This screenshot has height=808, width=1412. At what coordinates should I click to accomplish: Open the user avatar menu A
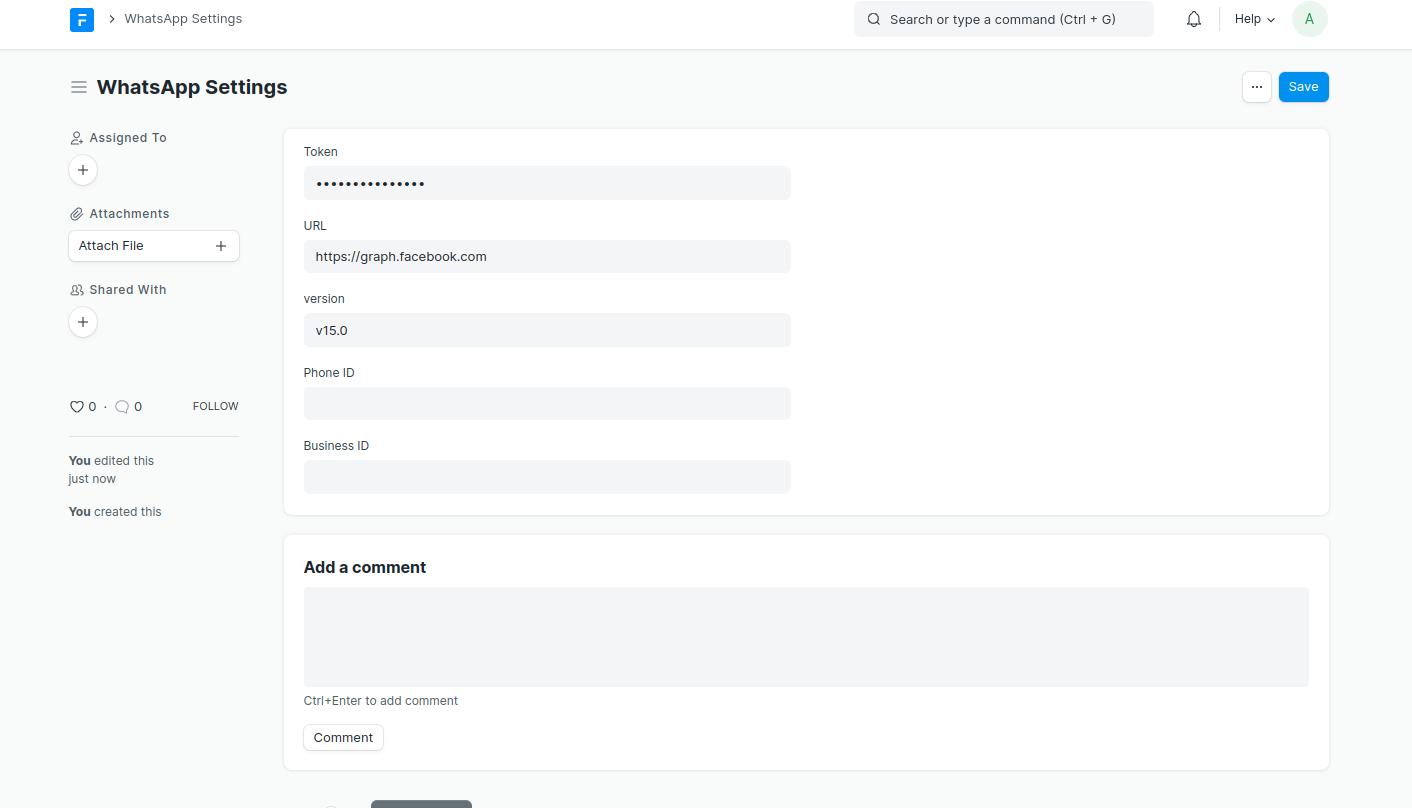tap(1310, 19)
